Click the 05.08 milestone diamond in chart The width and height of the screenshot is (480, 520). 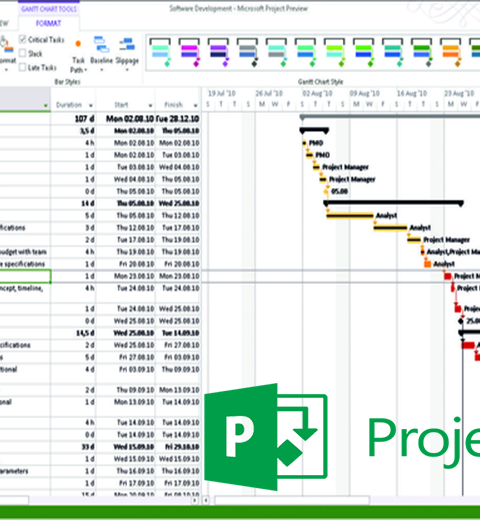[x=326, y=191]
